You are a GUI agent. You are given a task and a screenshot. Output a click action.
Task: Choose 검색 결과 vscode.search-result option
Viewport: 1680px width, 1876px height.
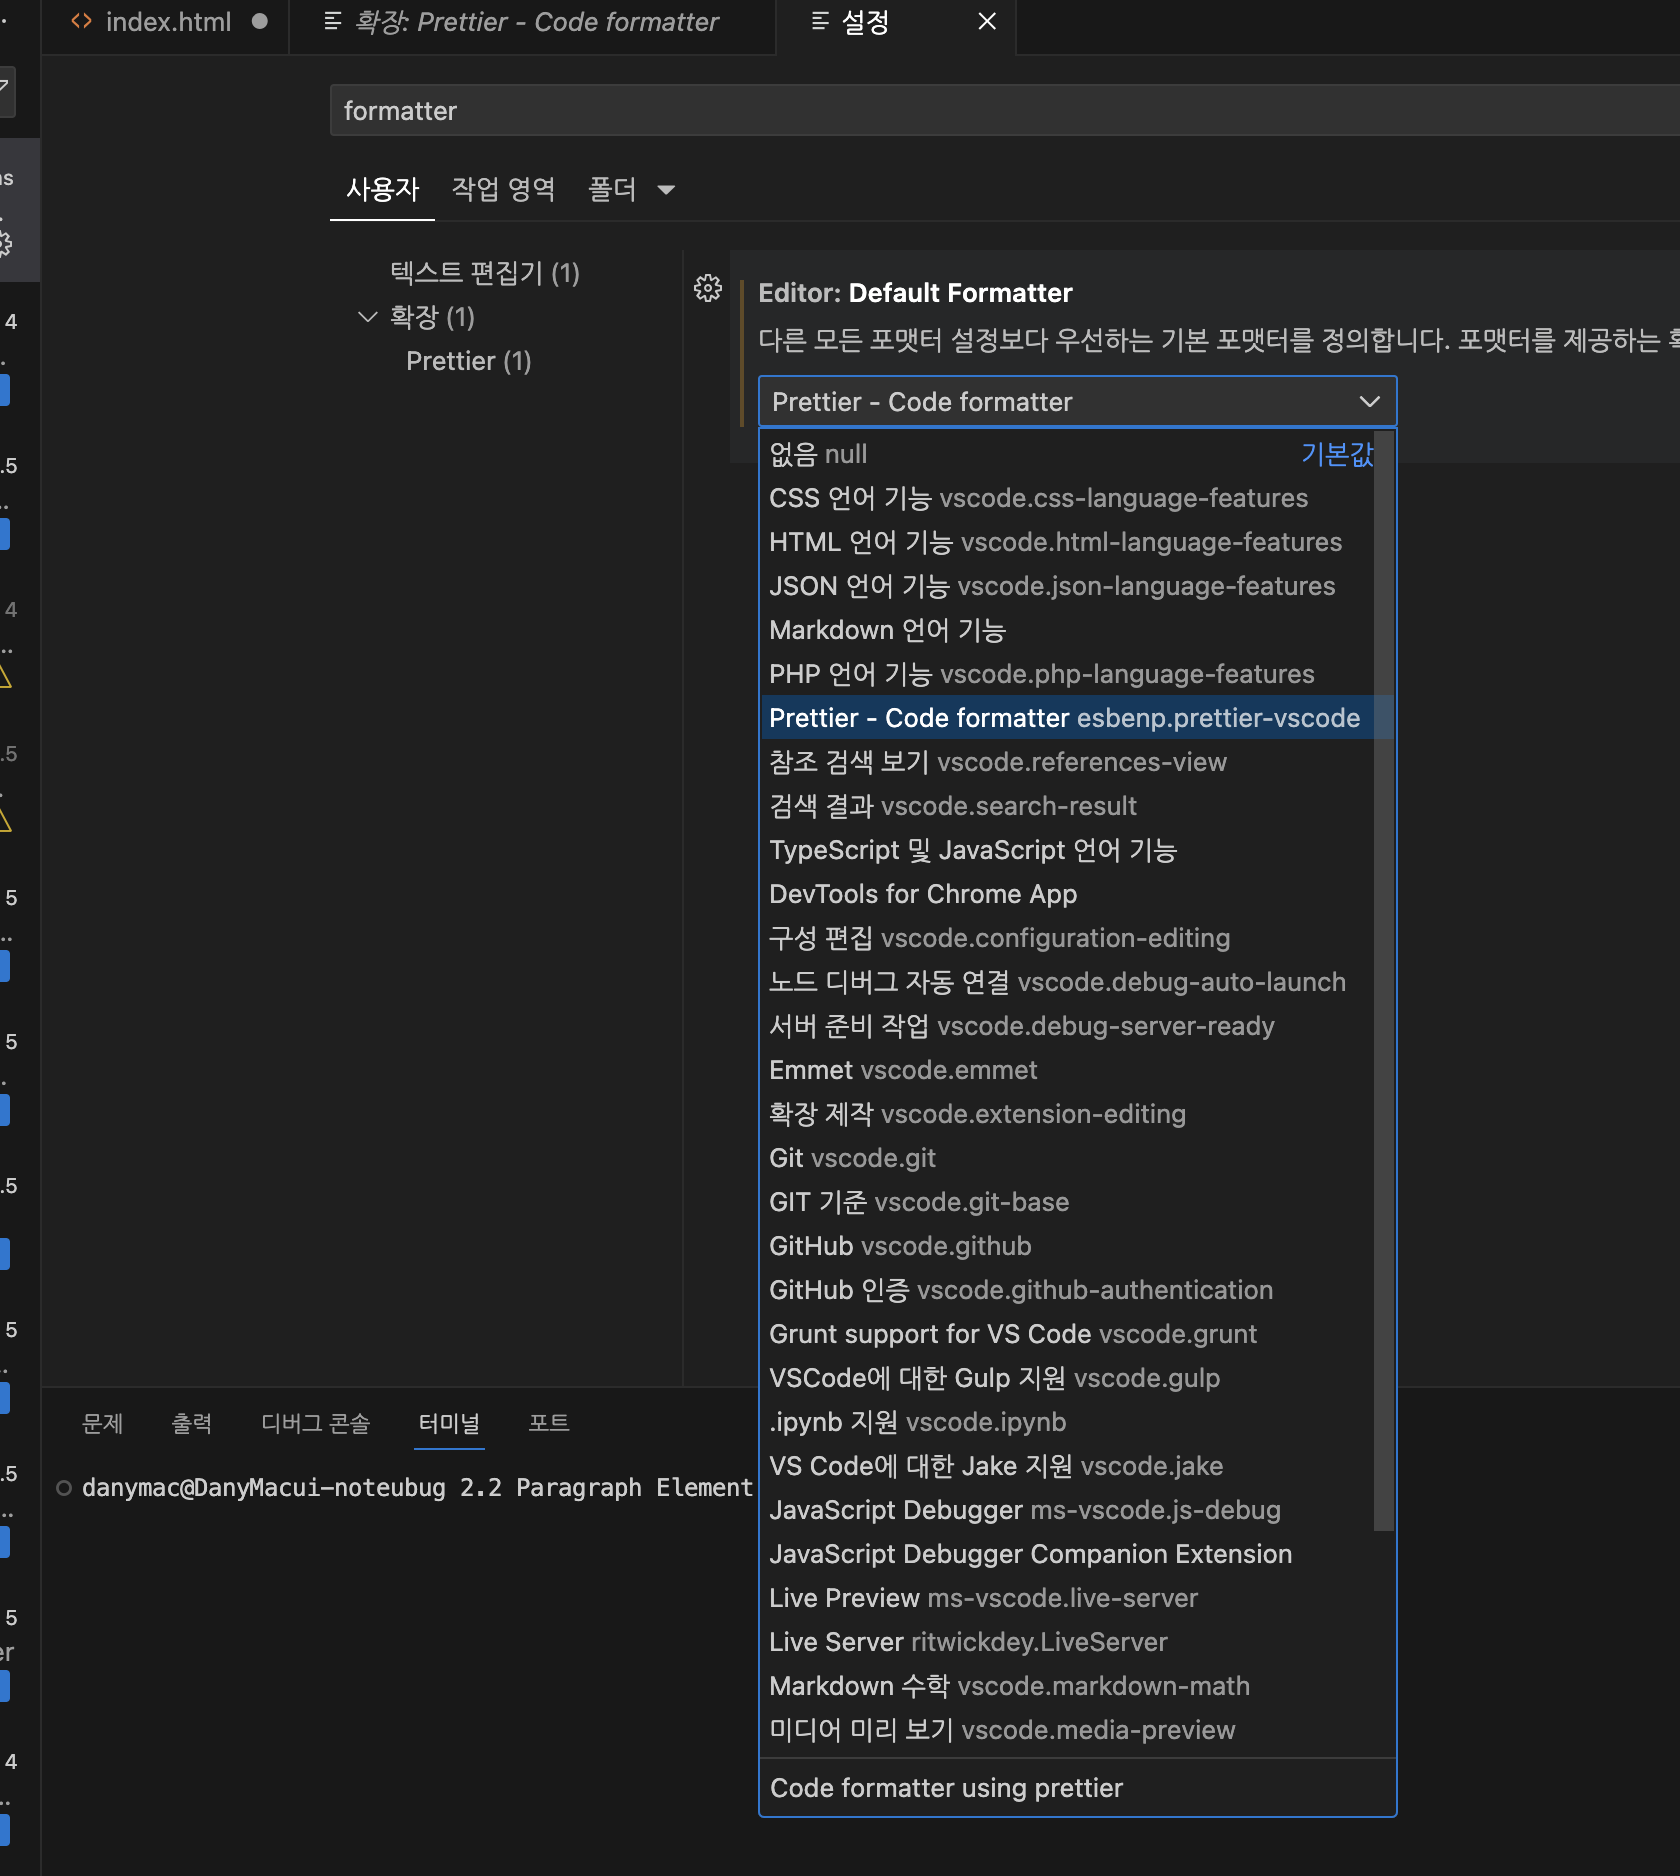(x=1067, y=806)
